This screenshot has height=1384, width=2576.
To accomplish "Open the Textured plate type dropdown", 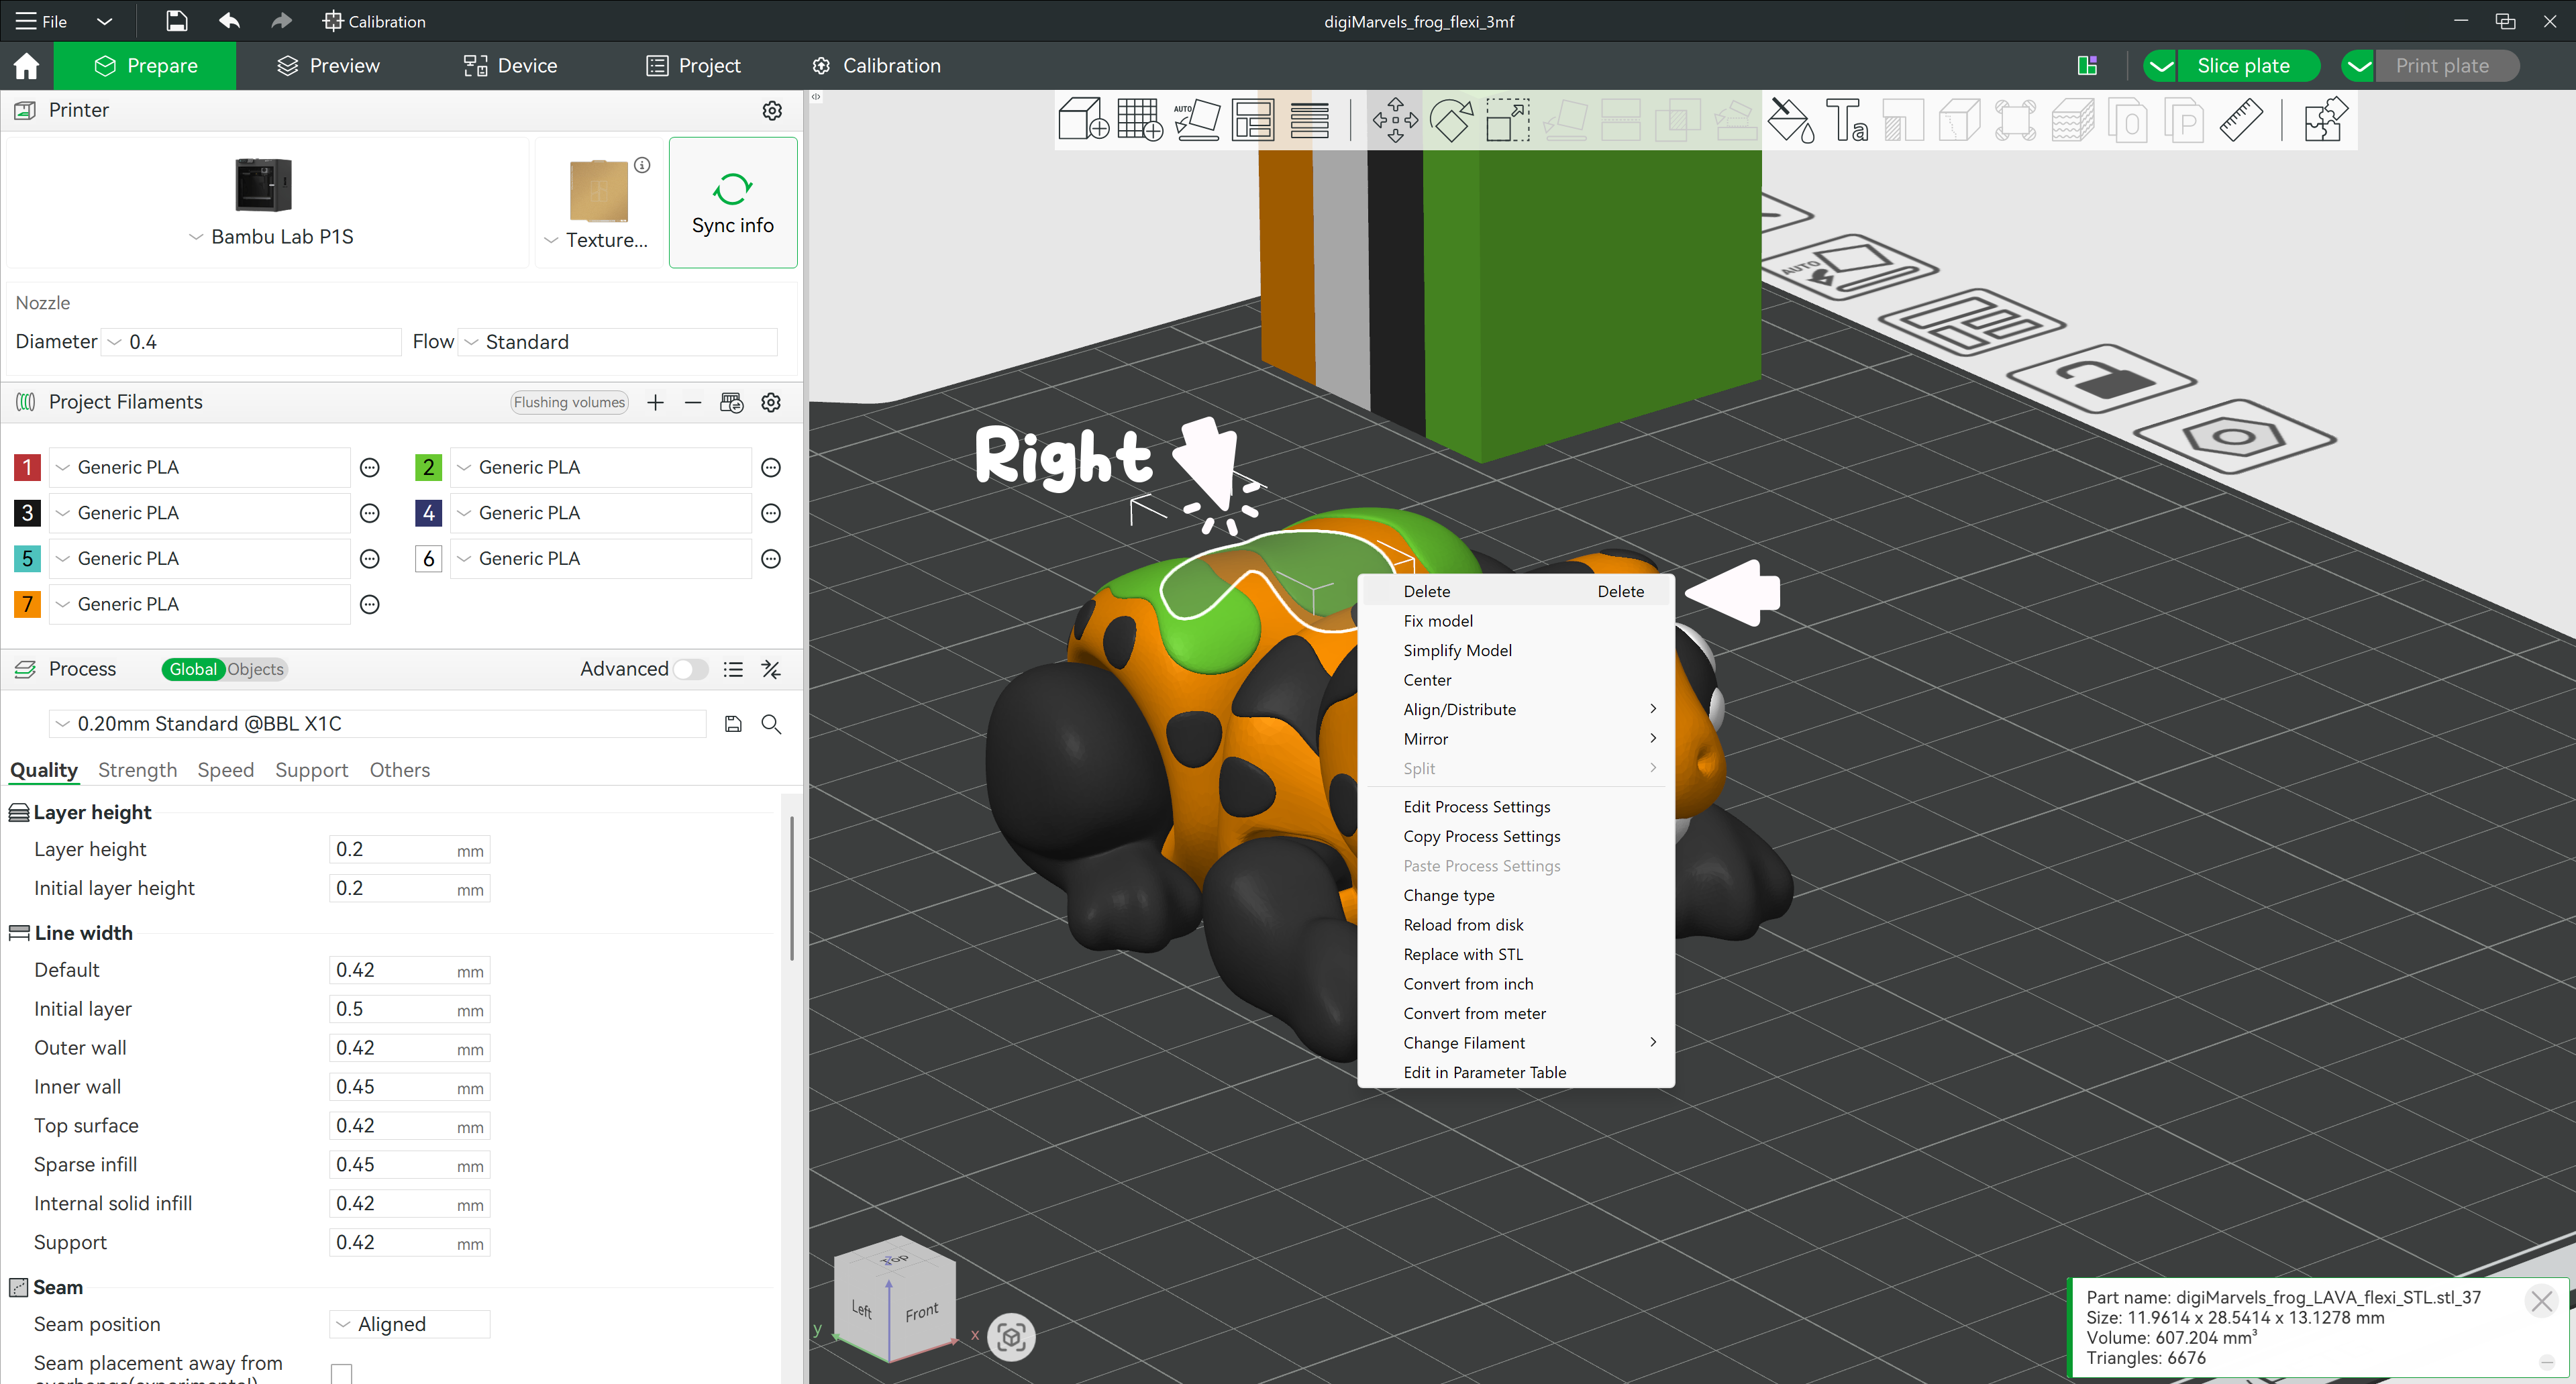I will coord(597,240).
